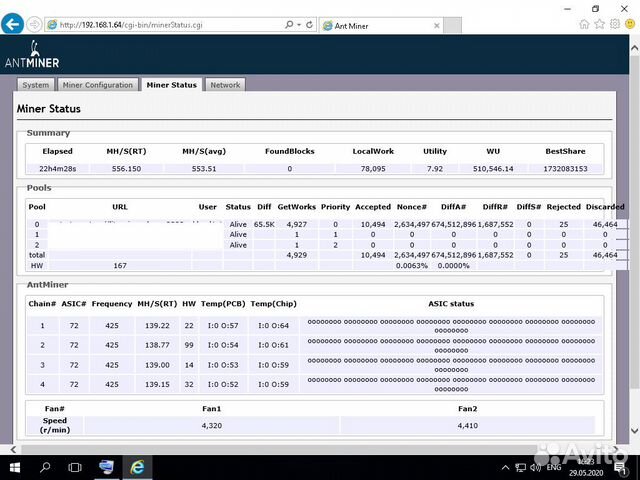The height and width of the screenshot is (480, 640).
Task: Open the Windows Start menu
Action: (15, 467)
